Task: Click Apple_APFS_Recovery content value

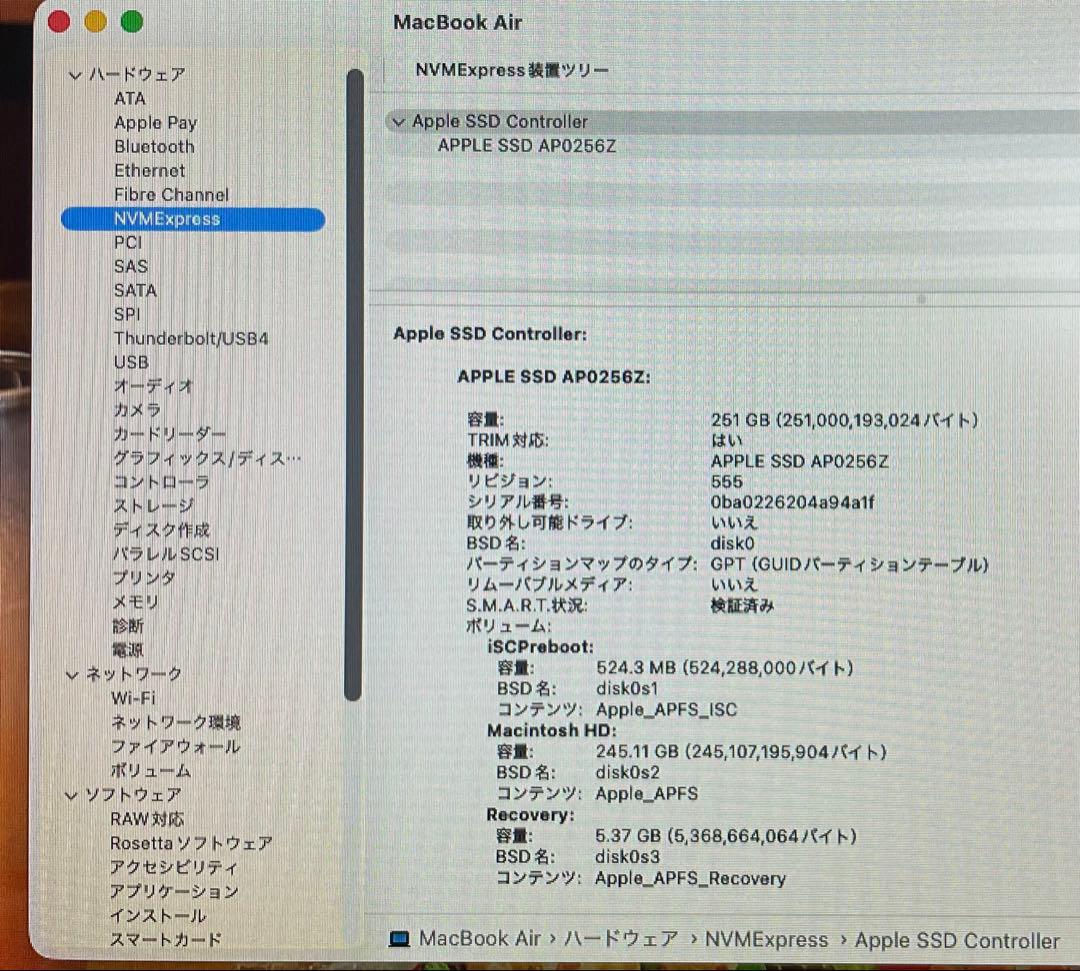Action: 690,879
